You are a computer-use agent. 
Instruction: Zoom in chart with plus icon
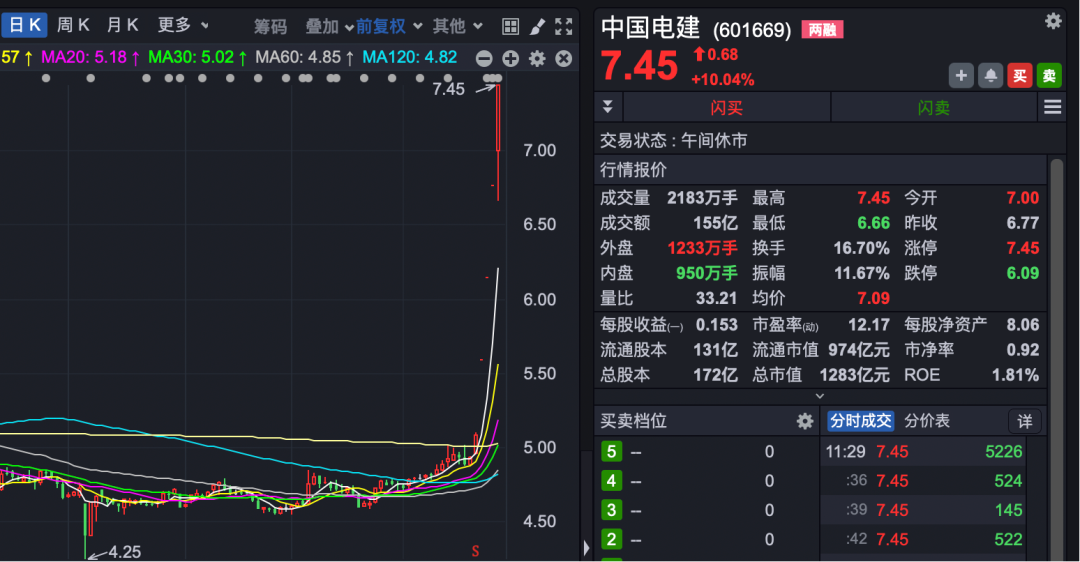pyautogui.click(x=510, y=59)
